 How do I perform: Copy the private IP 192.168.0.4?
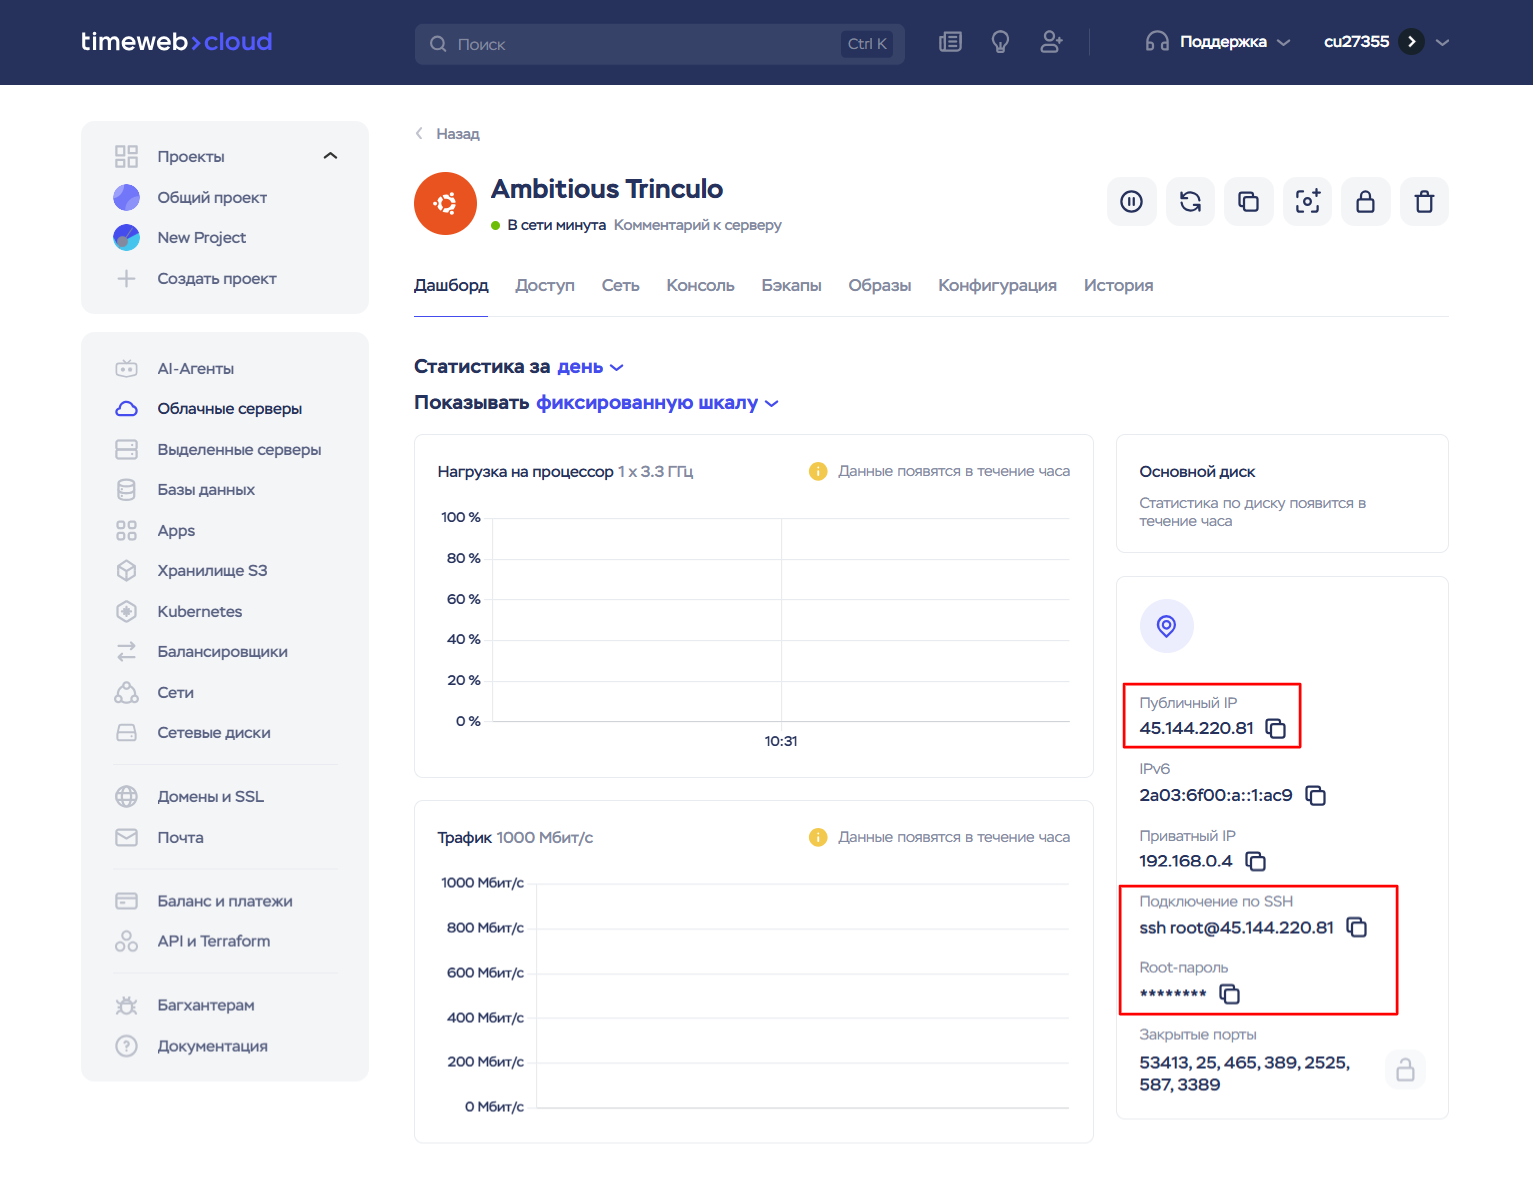point(1256,861)
